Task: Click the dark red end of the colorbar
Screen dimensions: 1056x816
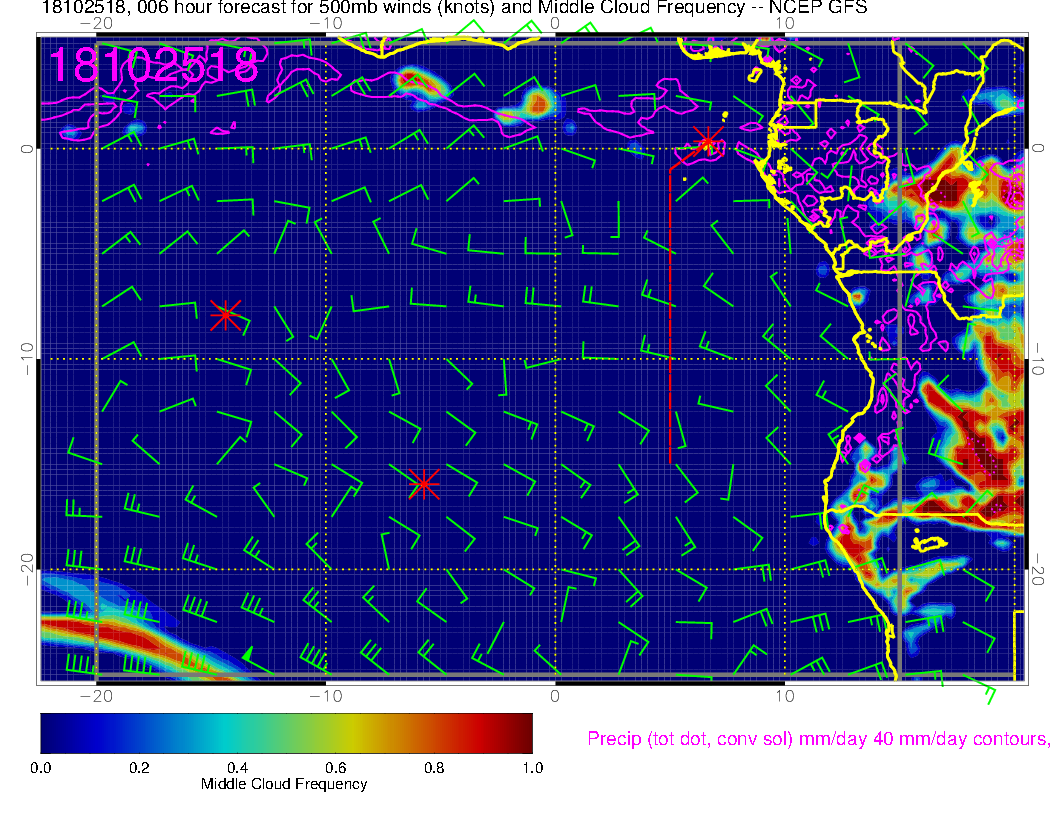Action: (x=520, y=732)
